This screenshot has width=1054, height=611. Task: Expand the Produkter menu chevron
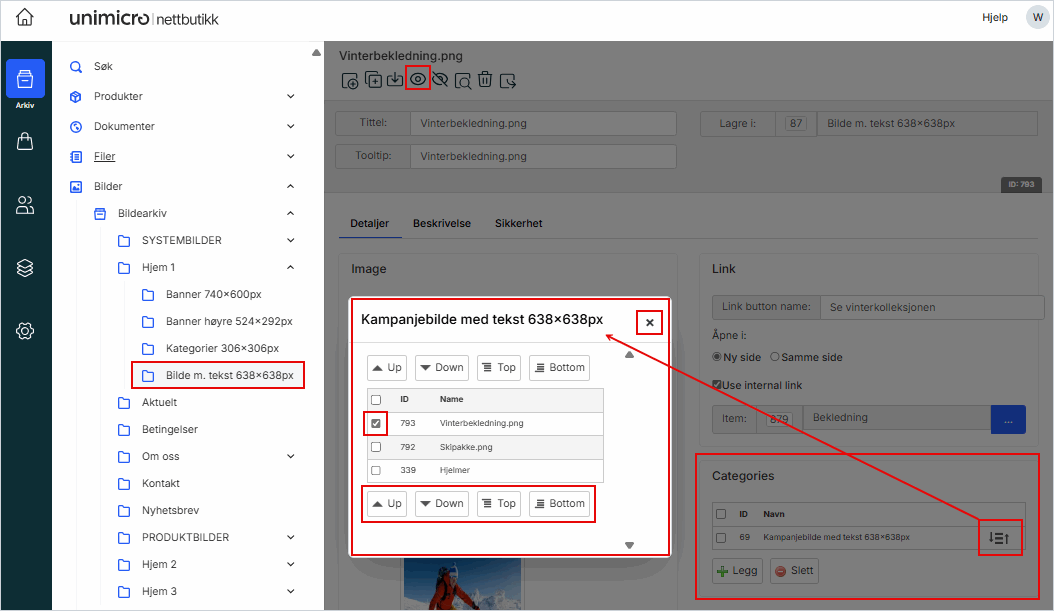(290, 97)
